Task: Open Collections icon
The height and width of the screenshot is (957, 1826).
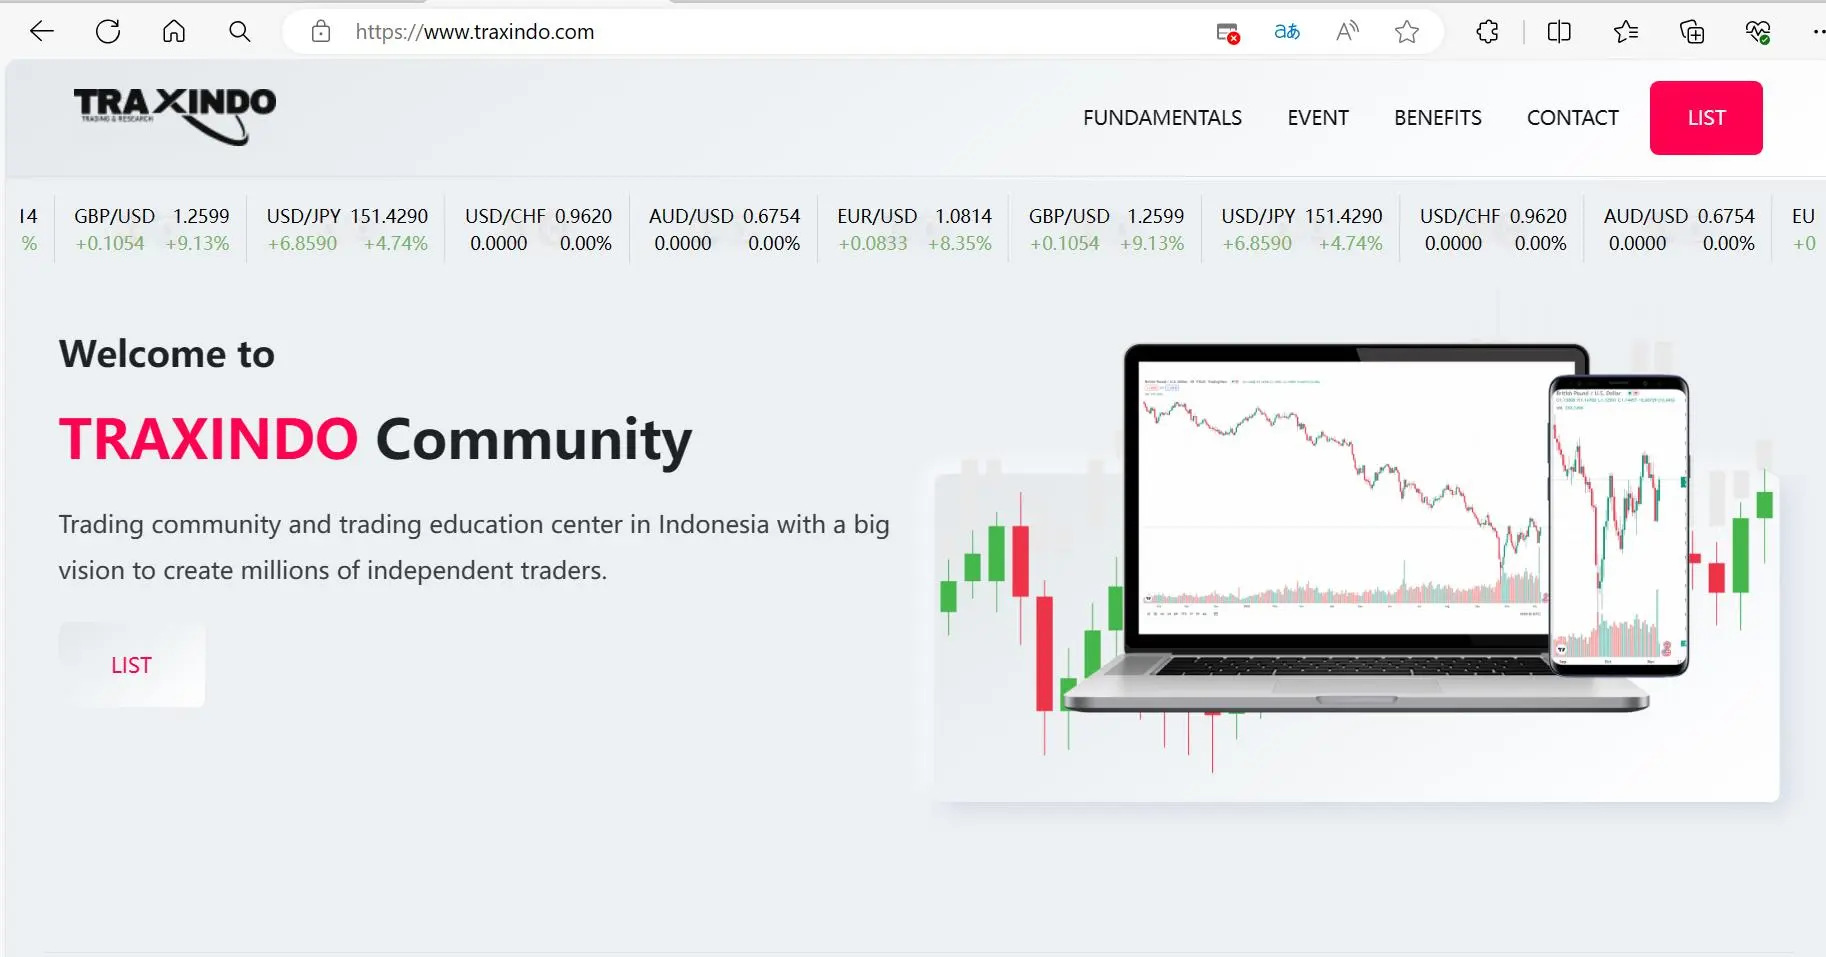Action: [1692, 32]
